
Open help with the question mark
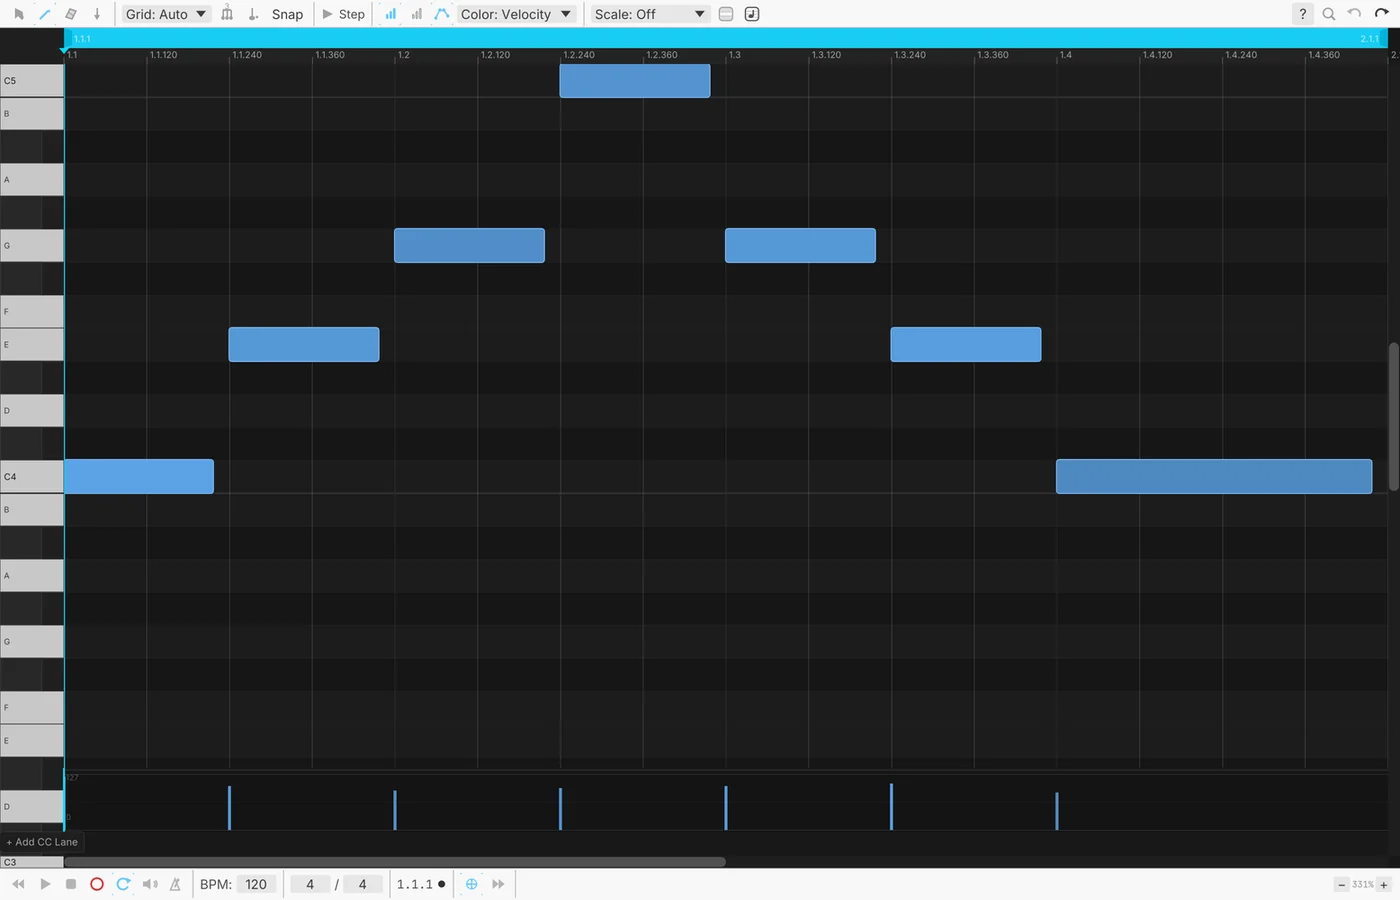click(1302, 14)
